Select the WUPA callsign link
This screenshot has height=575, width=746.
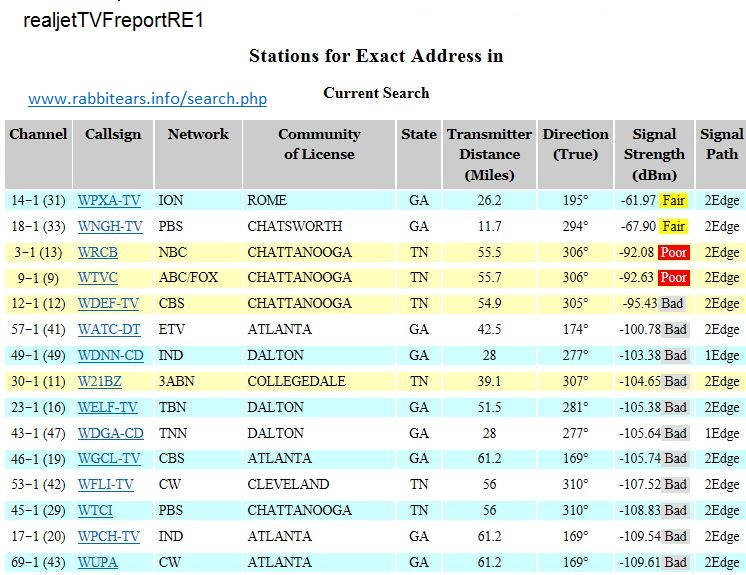pos(98,563)
